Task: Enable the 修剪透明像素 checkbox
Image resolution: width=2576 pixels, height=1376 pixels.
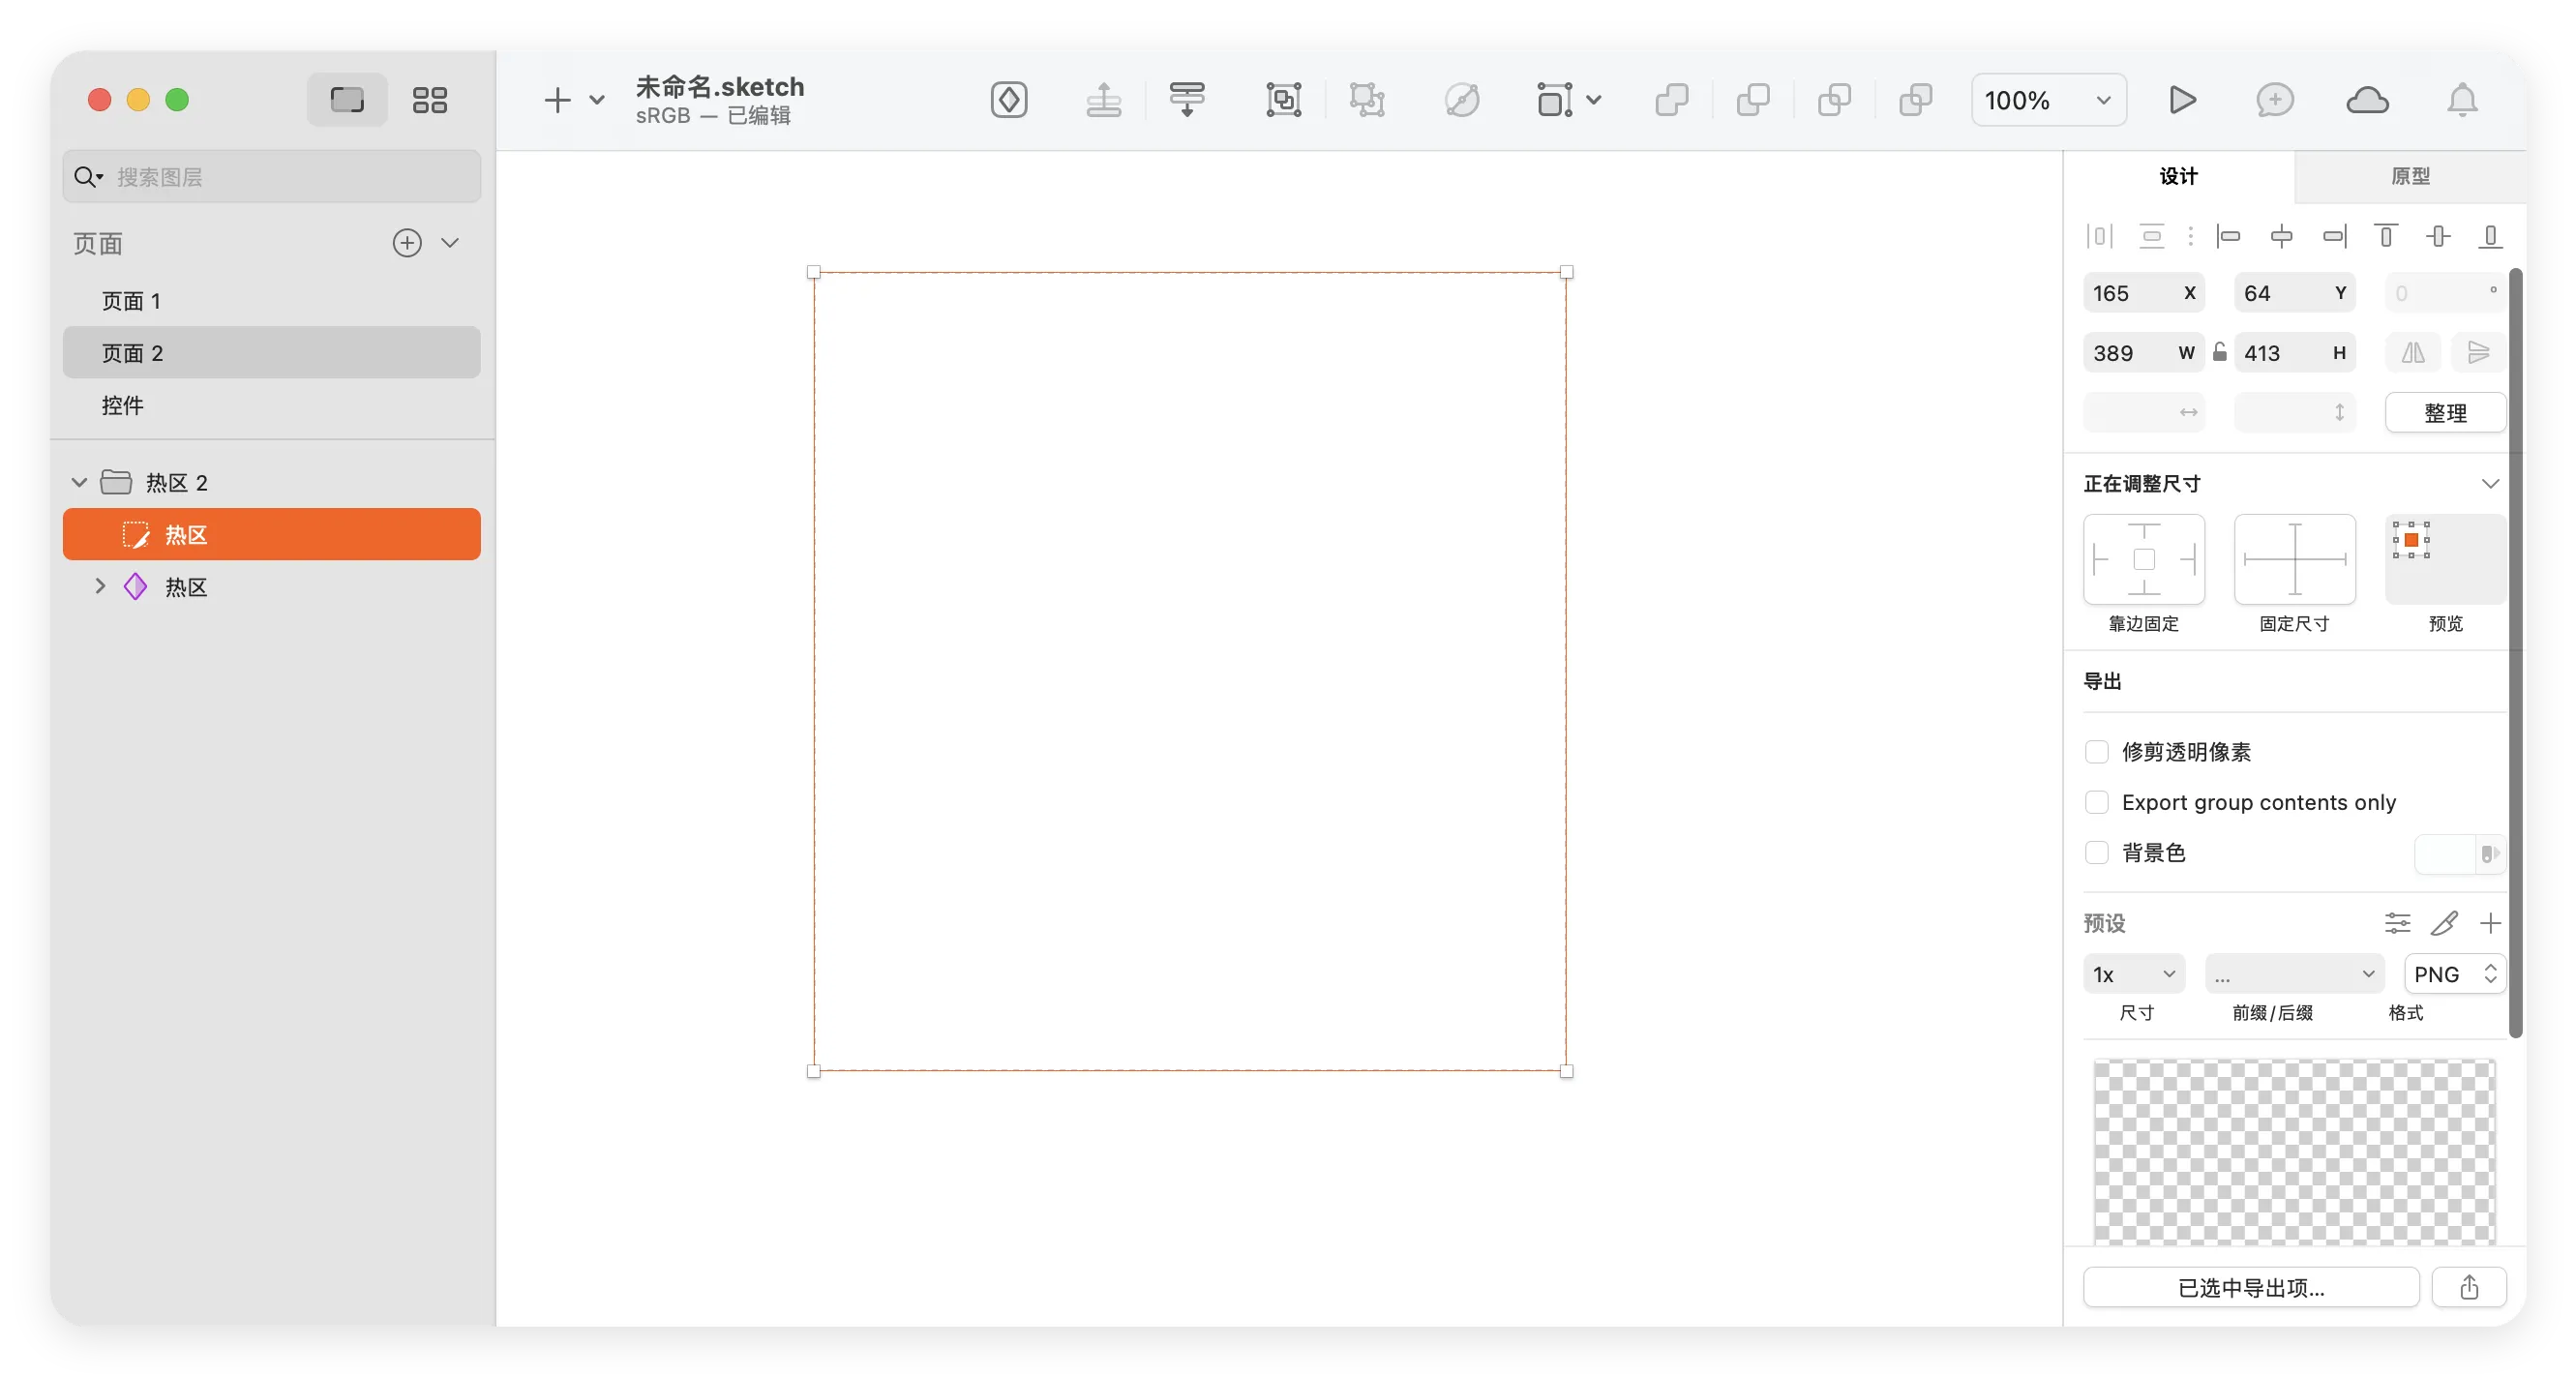Action: click(x=2097, y=752)
